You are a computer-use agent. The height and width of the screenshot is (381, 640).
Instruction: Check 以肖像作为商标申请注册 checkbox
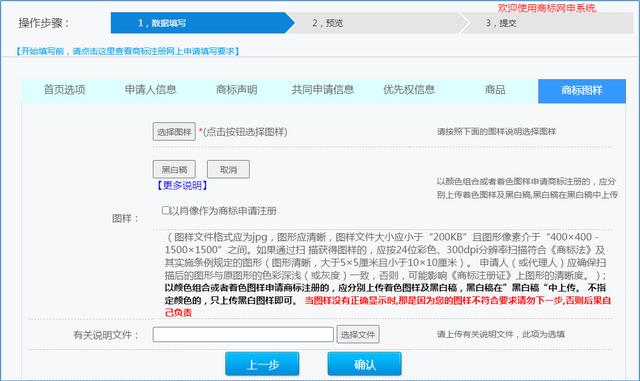(x=165, y=210)
